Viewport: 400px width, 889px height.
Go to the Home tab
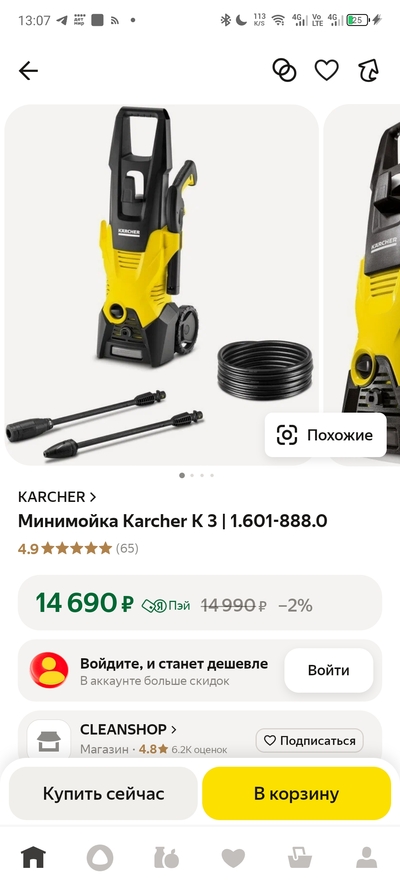pyautogui.click(x=33, y=858)
